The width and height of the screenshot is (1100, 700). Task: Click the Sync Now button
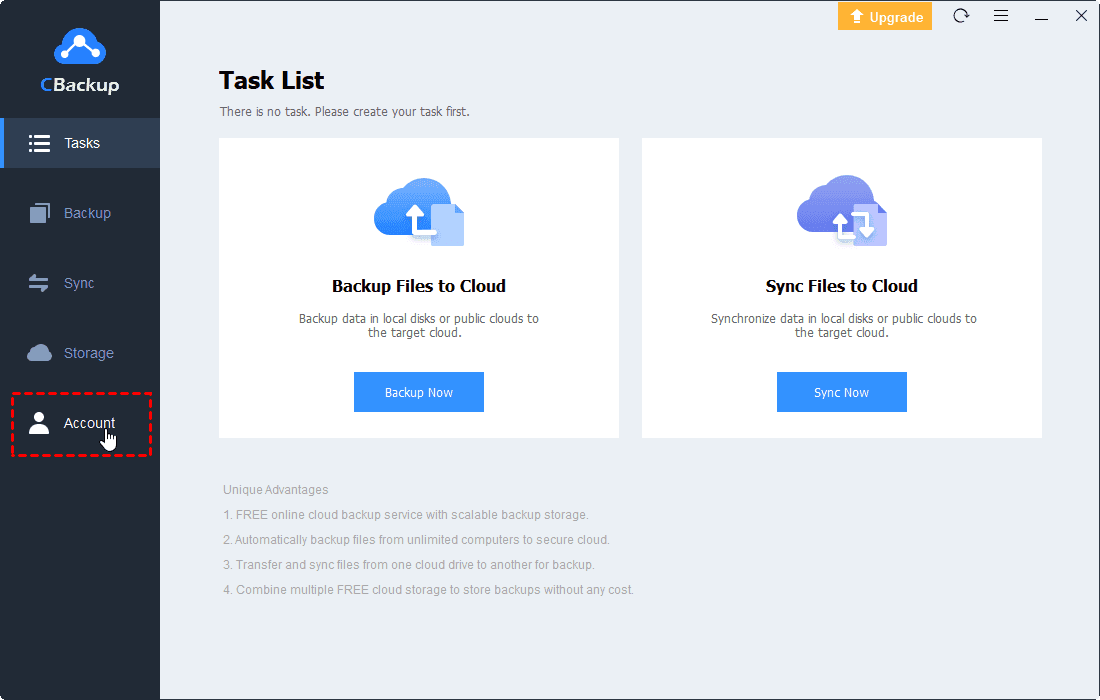(842, 392)
